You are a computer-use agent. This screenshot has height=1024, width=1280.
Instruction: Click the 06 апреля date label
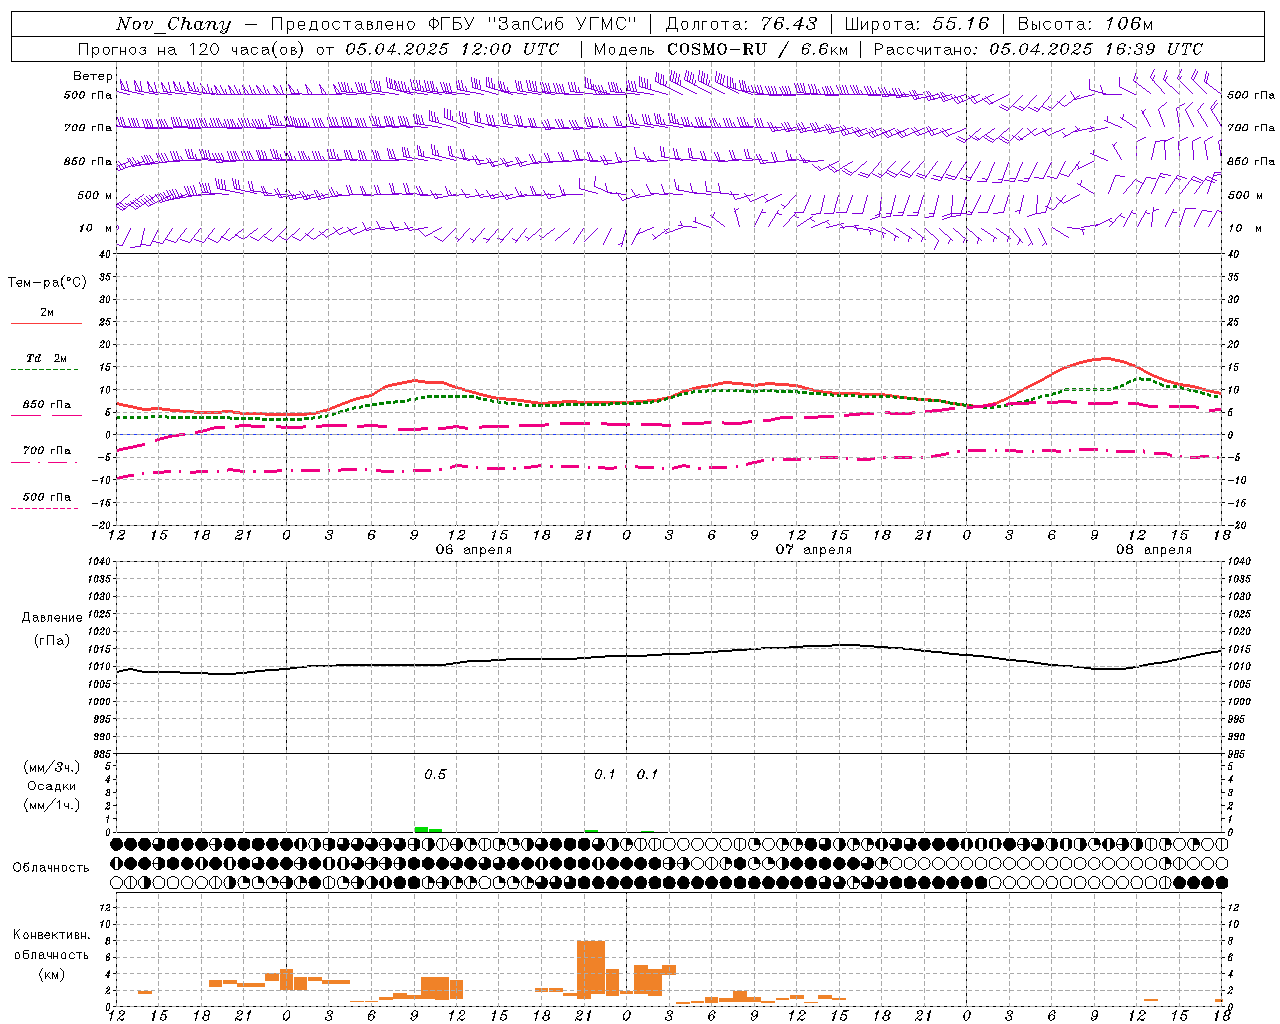point(474,550)
